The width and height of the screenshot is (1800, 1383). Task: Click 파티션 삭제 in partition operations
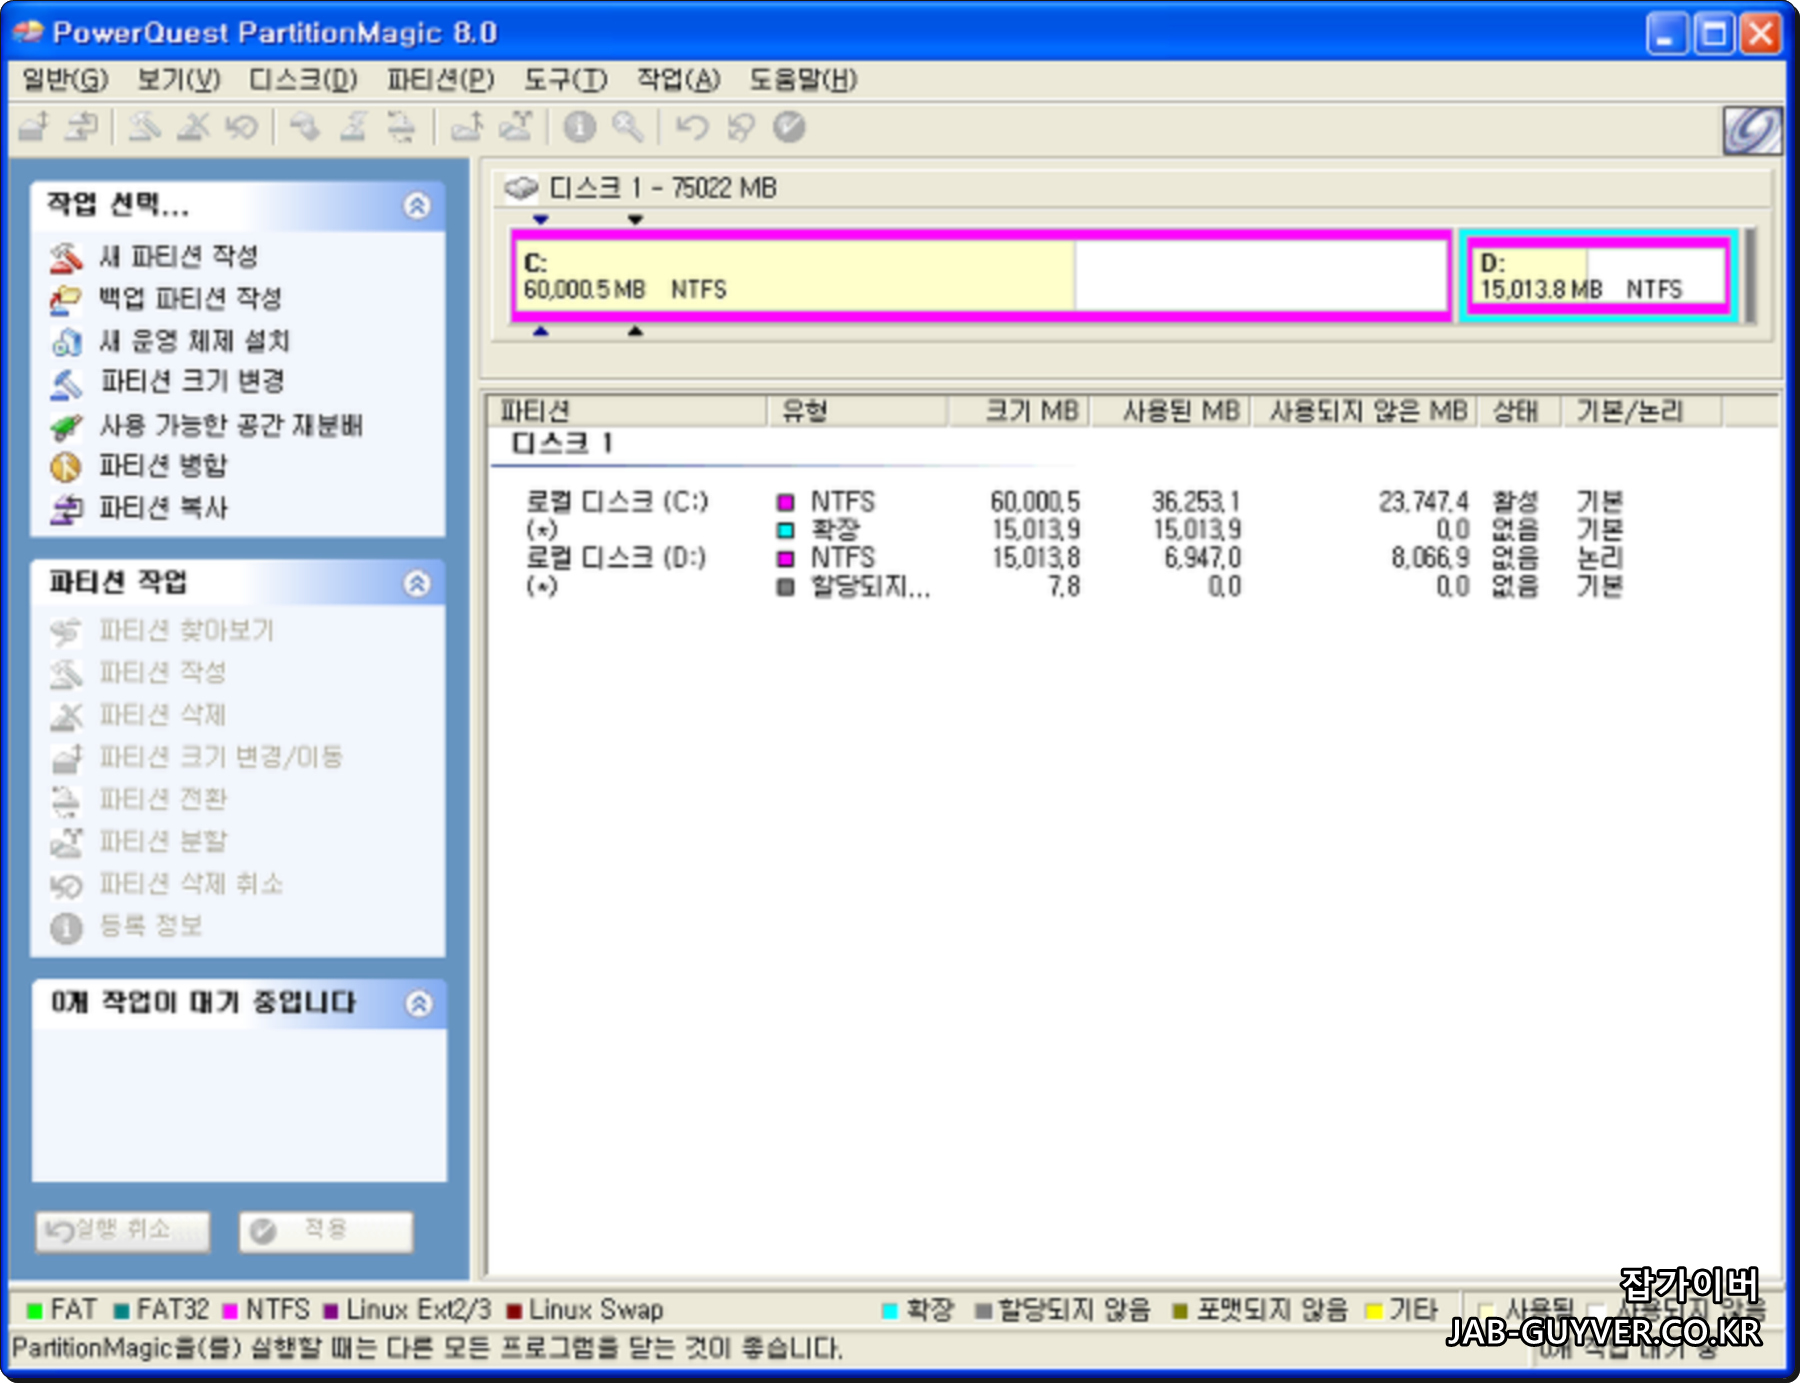[x=162, y=715]
